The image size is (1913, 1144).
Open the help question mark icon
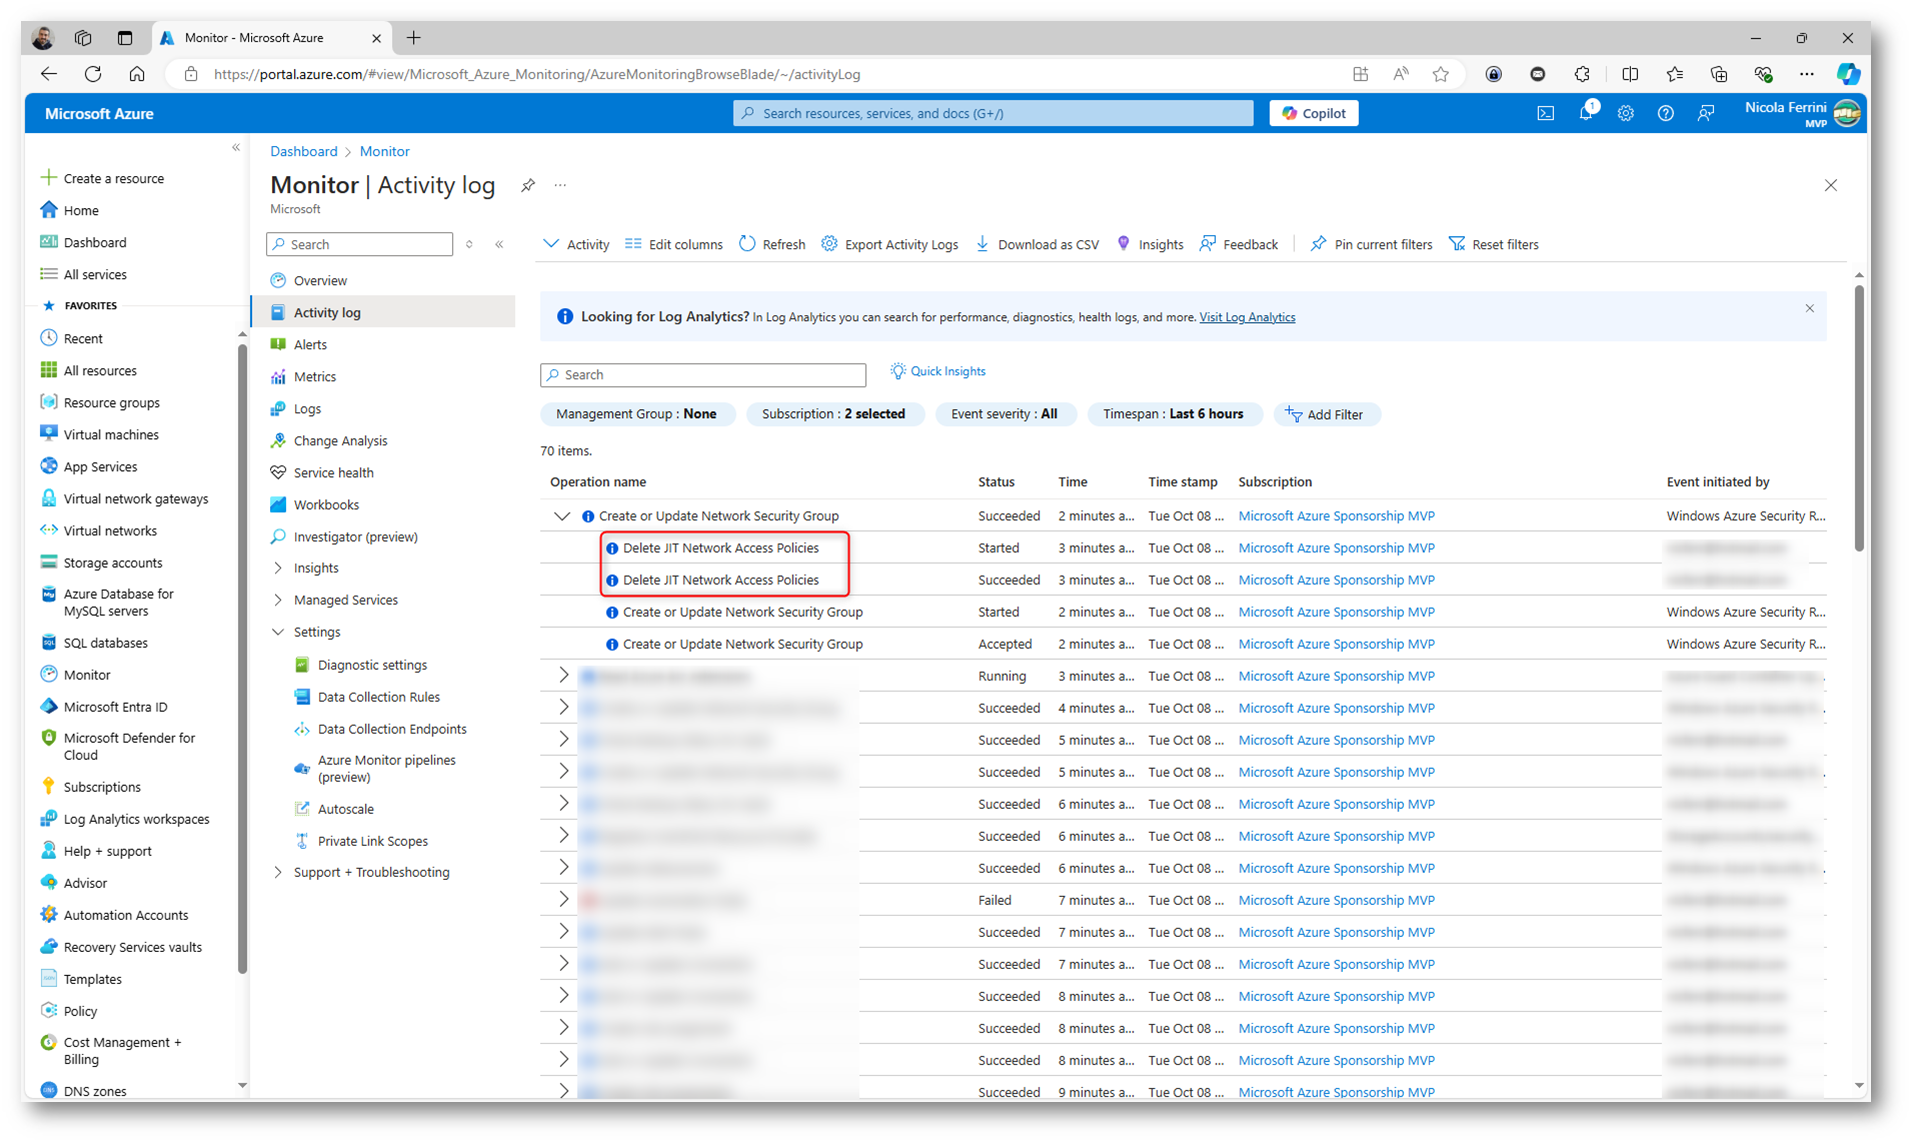coord(1665,113)
